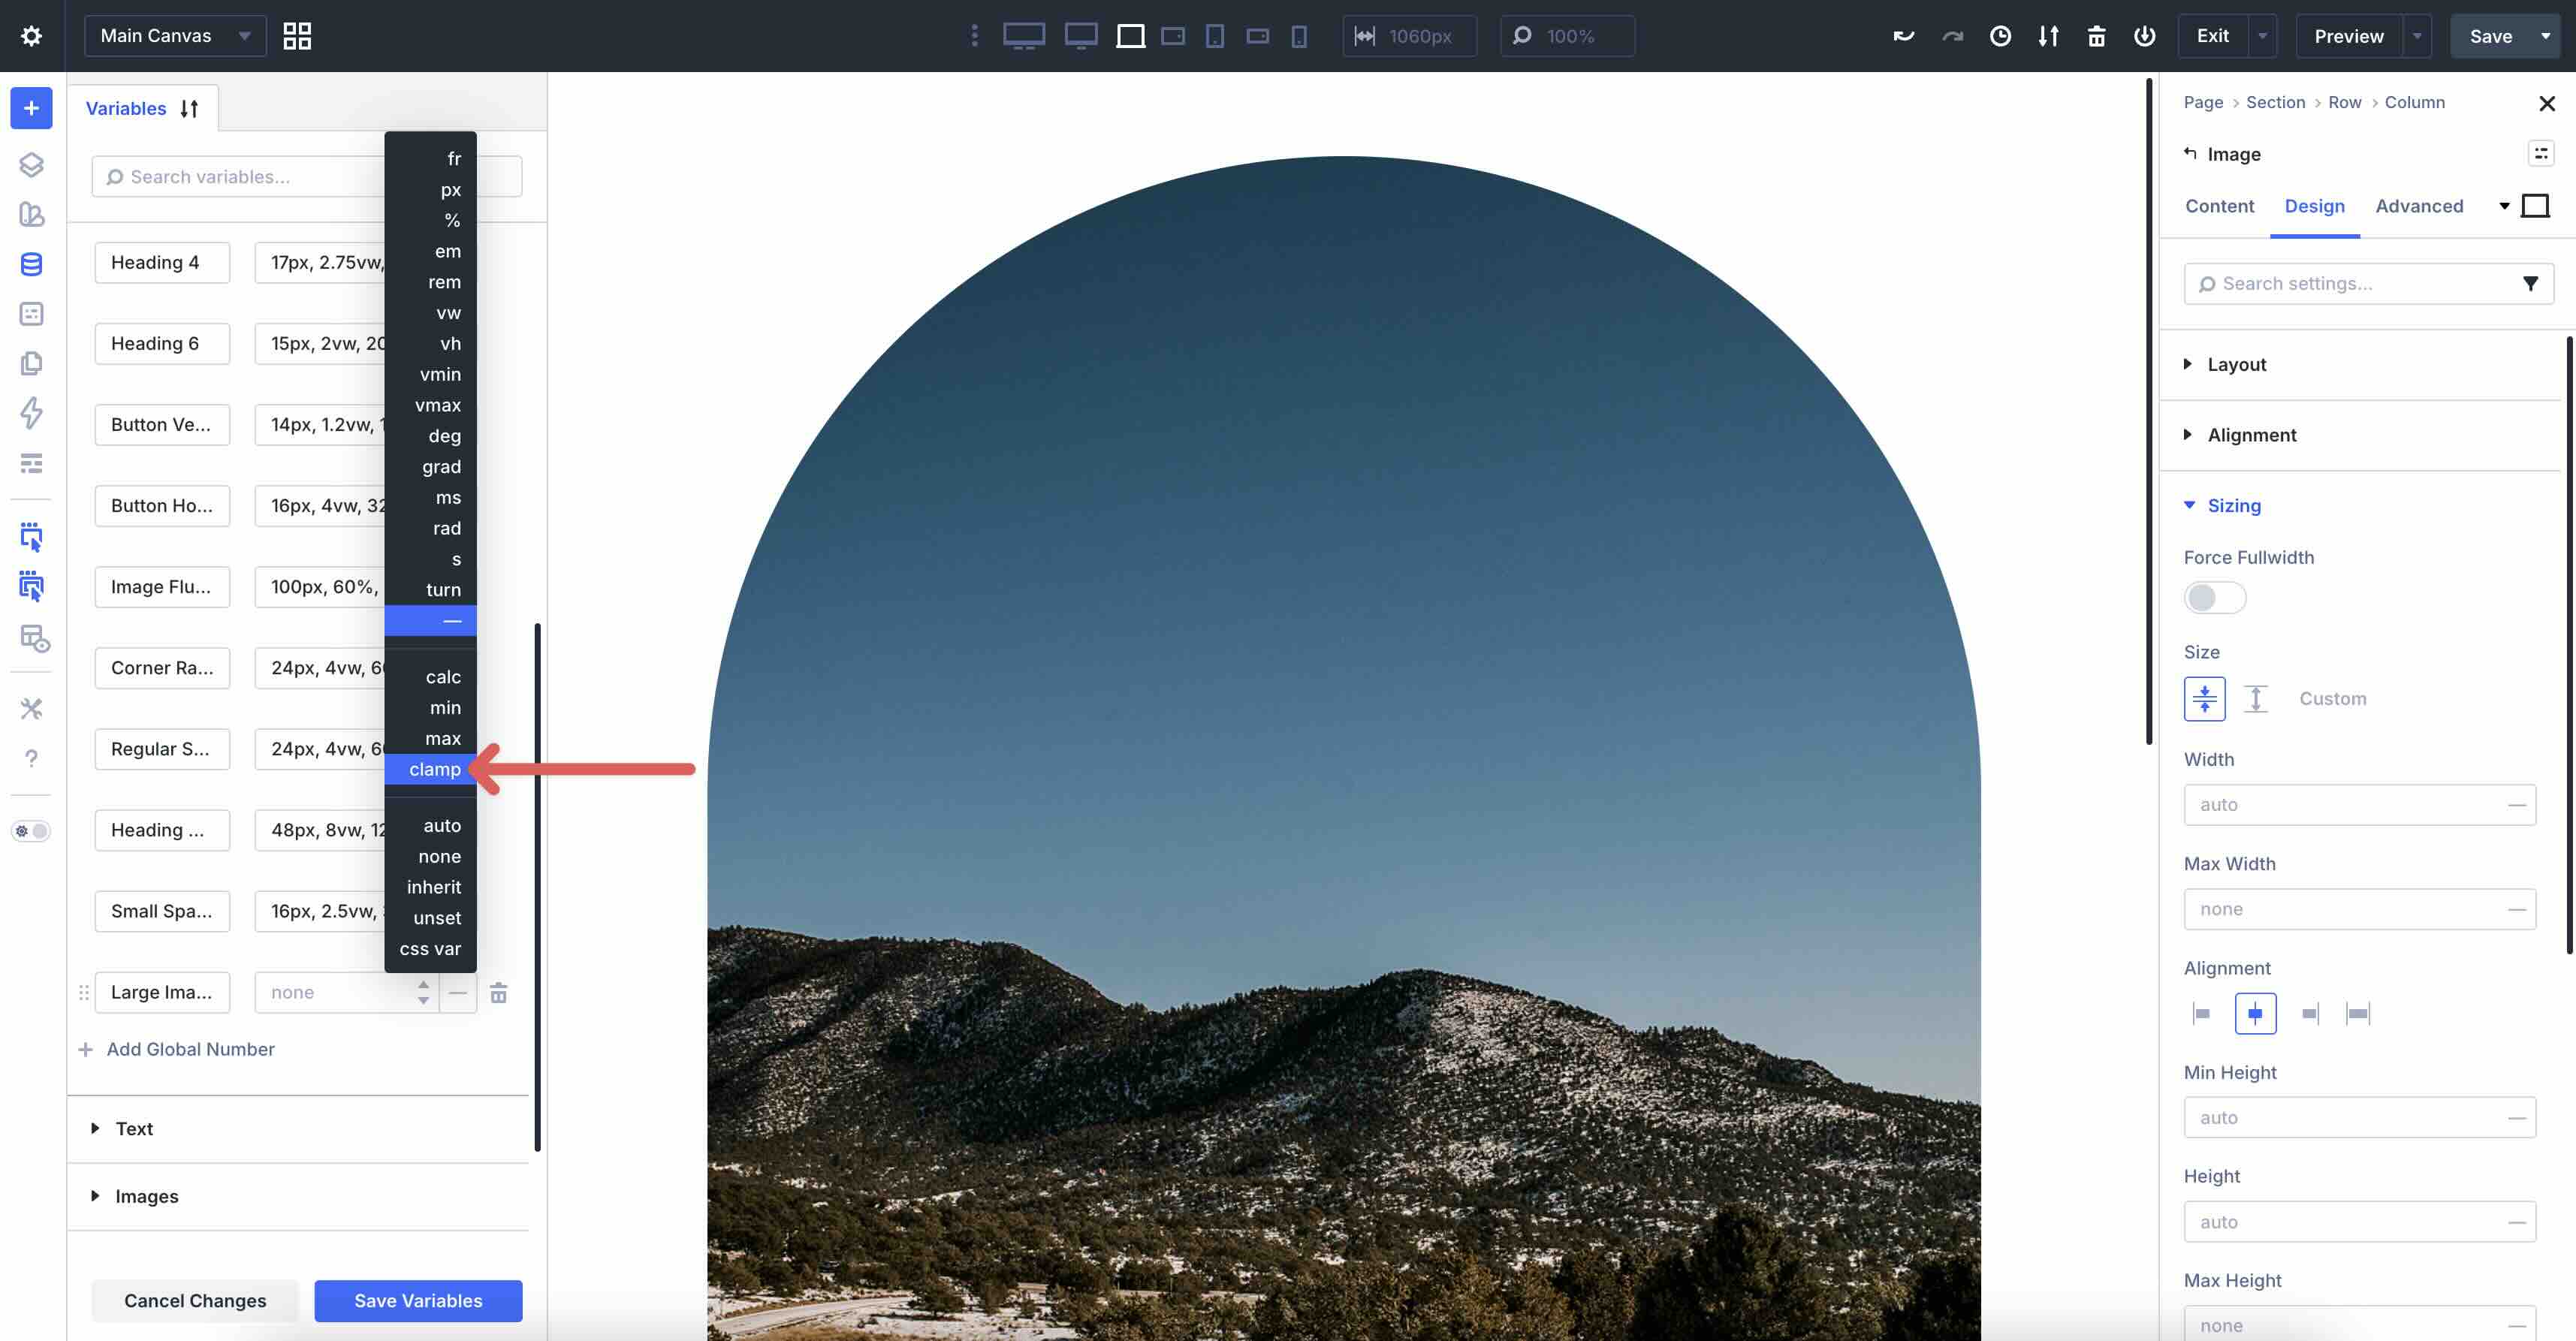Switch to the tablet breakpoint preview
Viewport: 2576px width, 1341px height.
coord(1214,35)
